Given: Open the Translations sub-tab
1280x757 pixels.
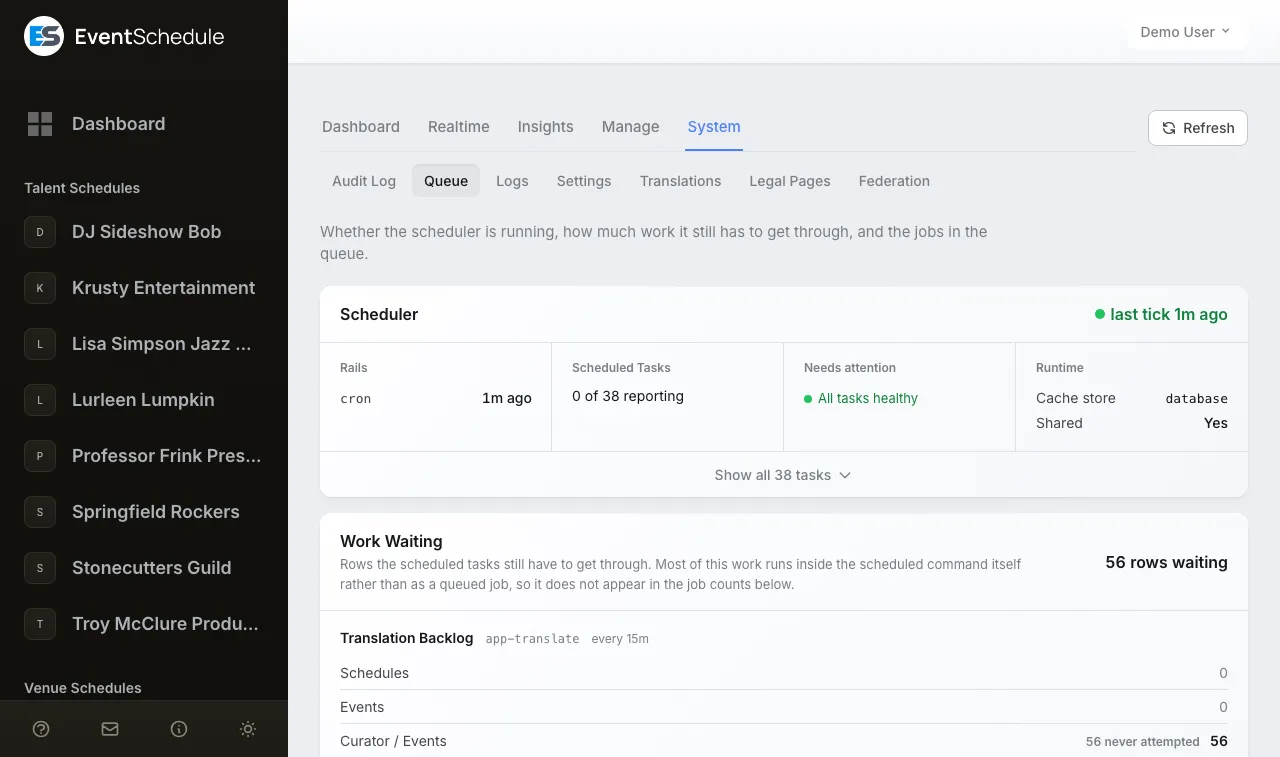Looking at the screenshot, I should [x=681, y=181].
